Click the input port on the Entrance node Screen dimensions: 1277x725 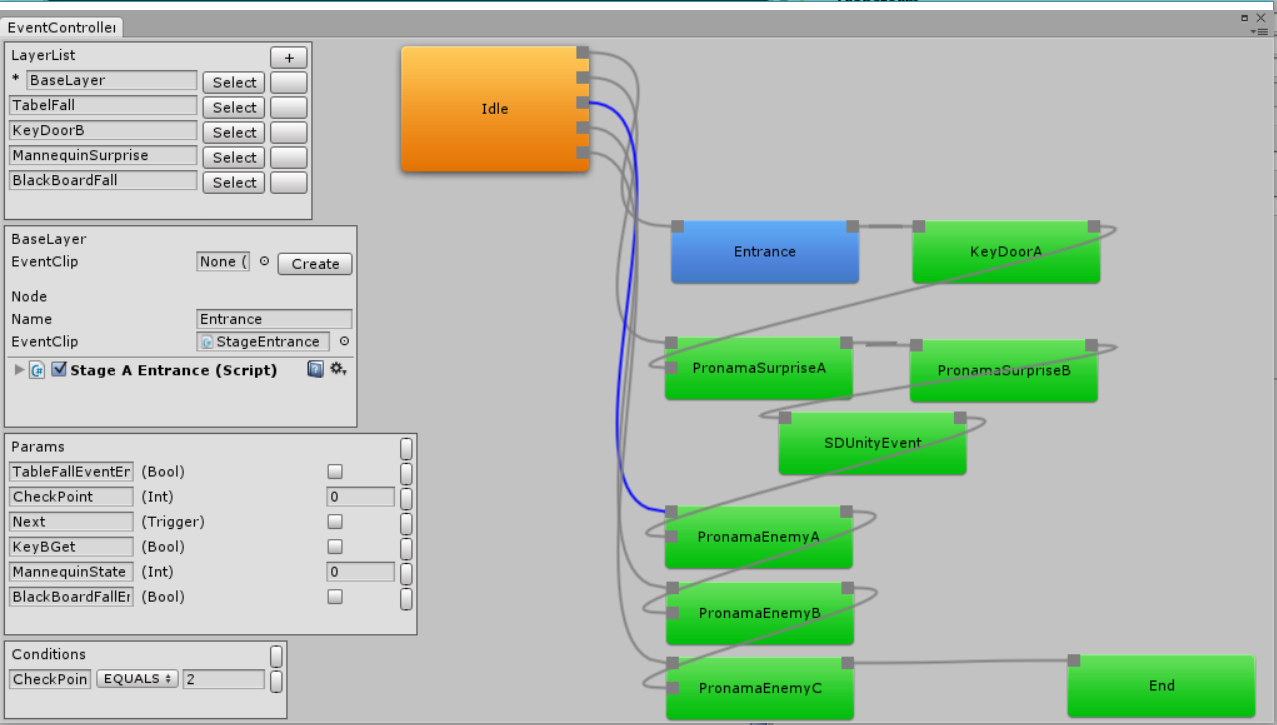[677, 226]
